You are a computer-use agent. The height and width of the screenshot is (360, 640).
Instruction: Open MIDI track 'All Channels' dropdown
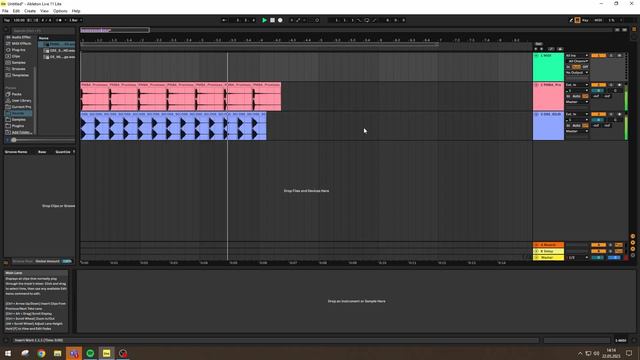(x=577, y=61)
